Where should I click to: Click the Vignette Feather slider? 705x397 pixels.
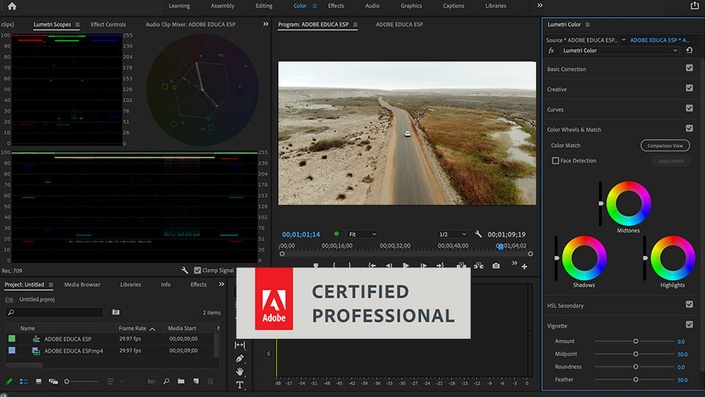pyautogui.click(x=635, y=379)
